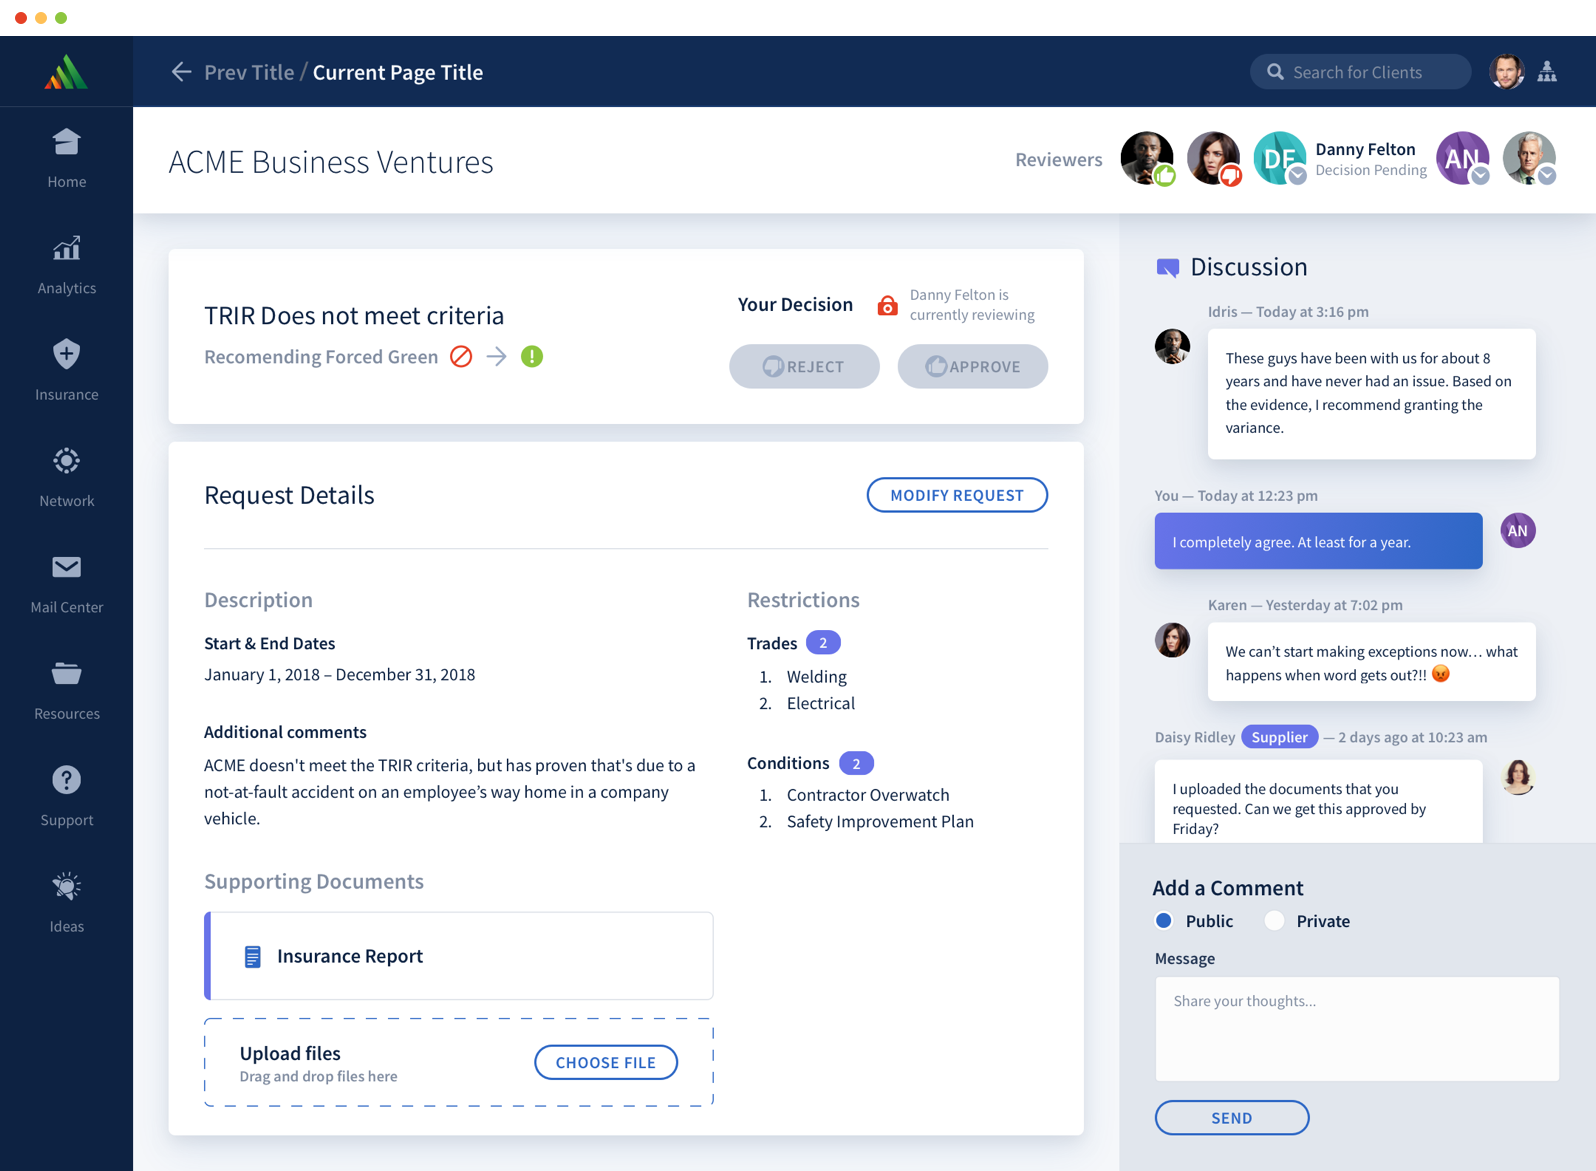Click Karen avatar in discussion

point(1172,640)
